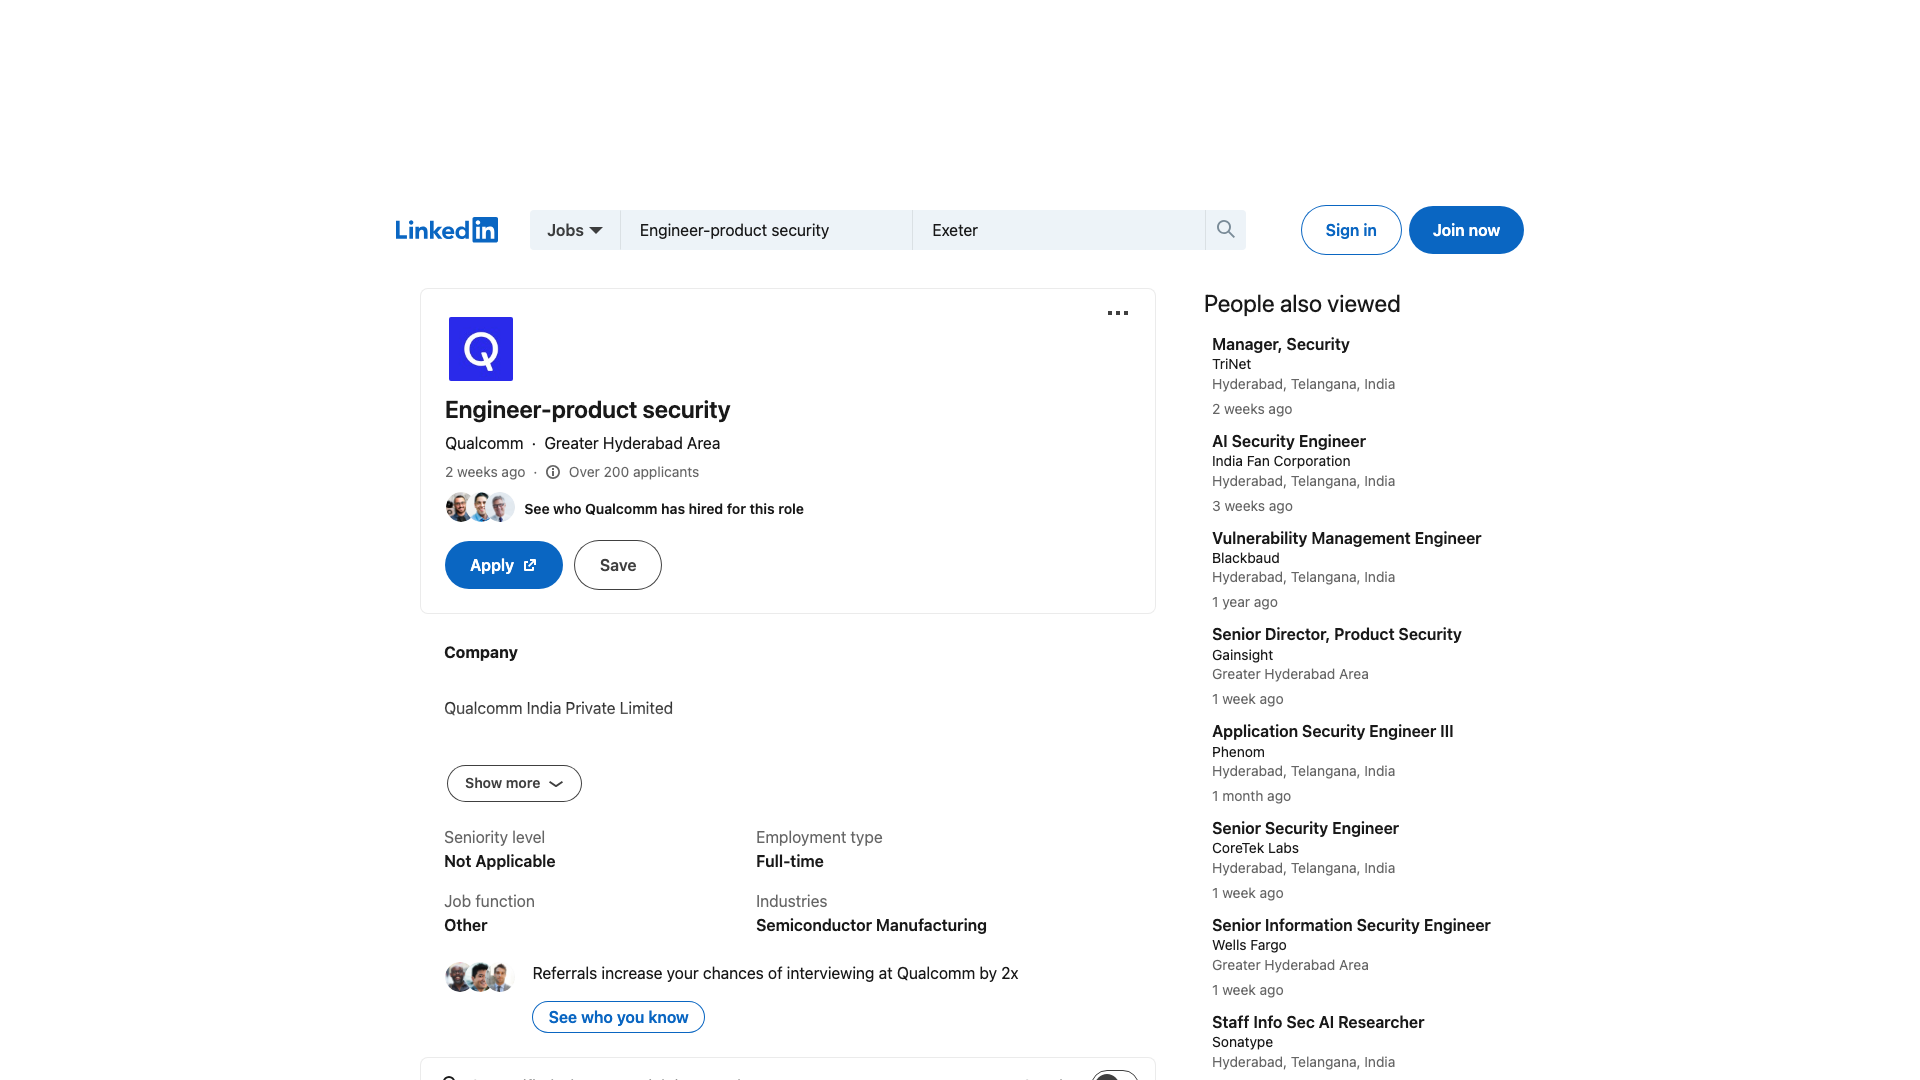Click the Exeter location field
The width and height of the screenshot is (1920, 1080).
pos(1059,230)
